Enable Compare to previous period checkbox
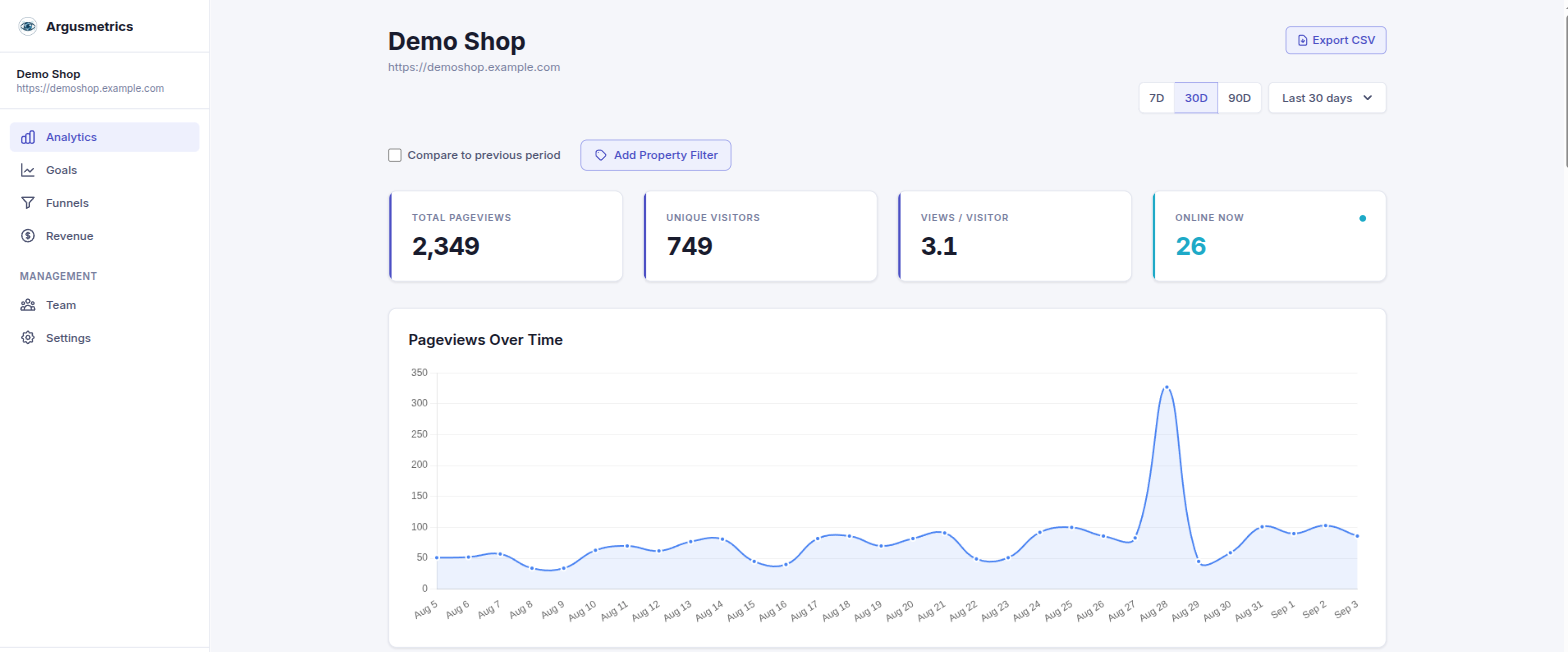This screenshot has height=652, width=1568. tap(395, 155)
